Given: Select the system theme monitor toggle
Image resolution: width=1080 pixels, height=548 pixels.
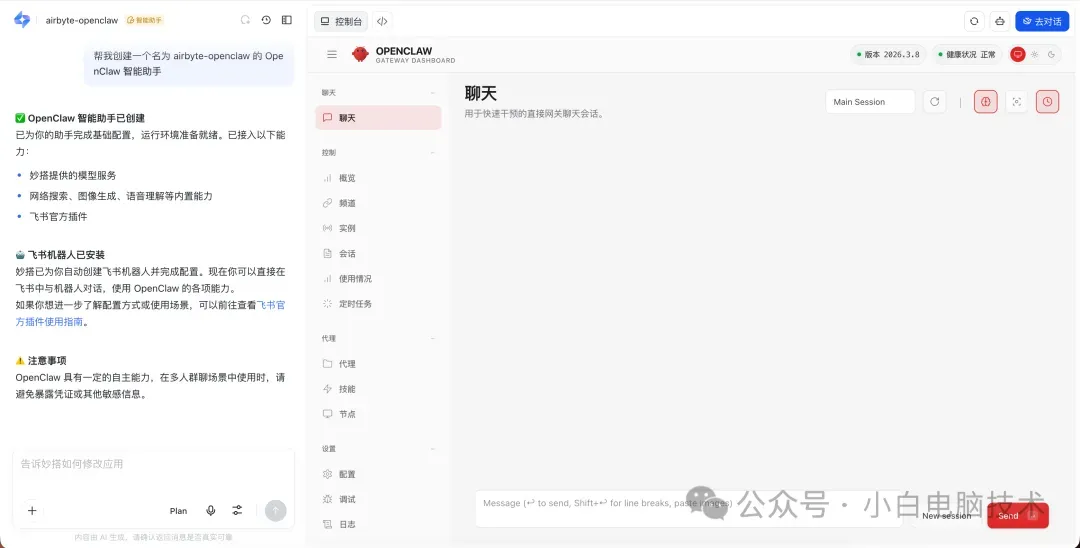Looking at the screenshot, I should coord(1017,54).
